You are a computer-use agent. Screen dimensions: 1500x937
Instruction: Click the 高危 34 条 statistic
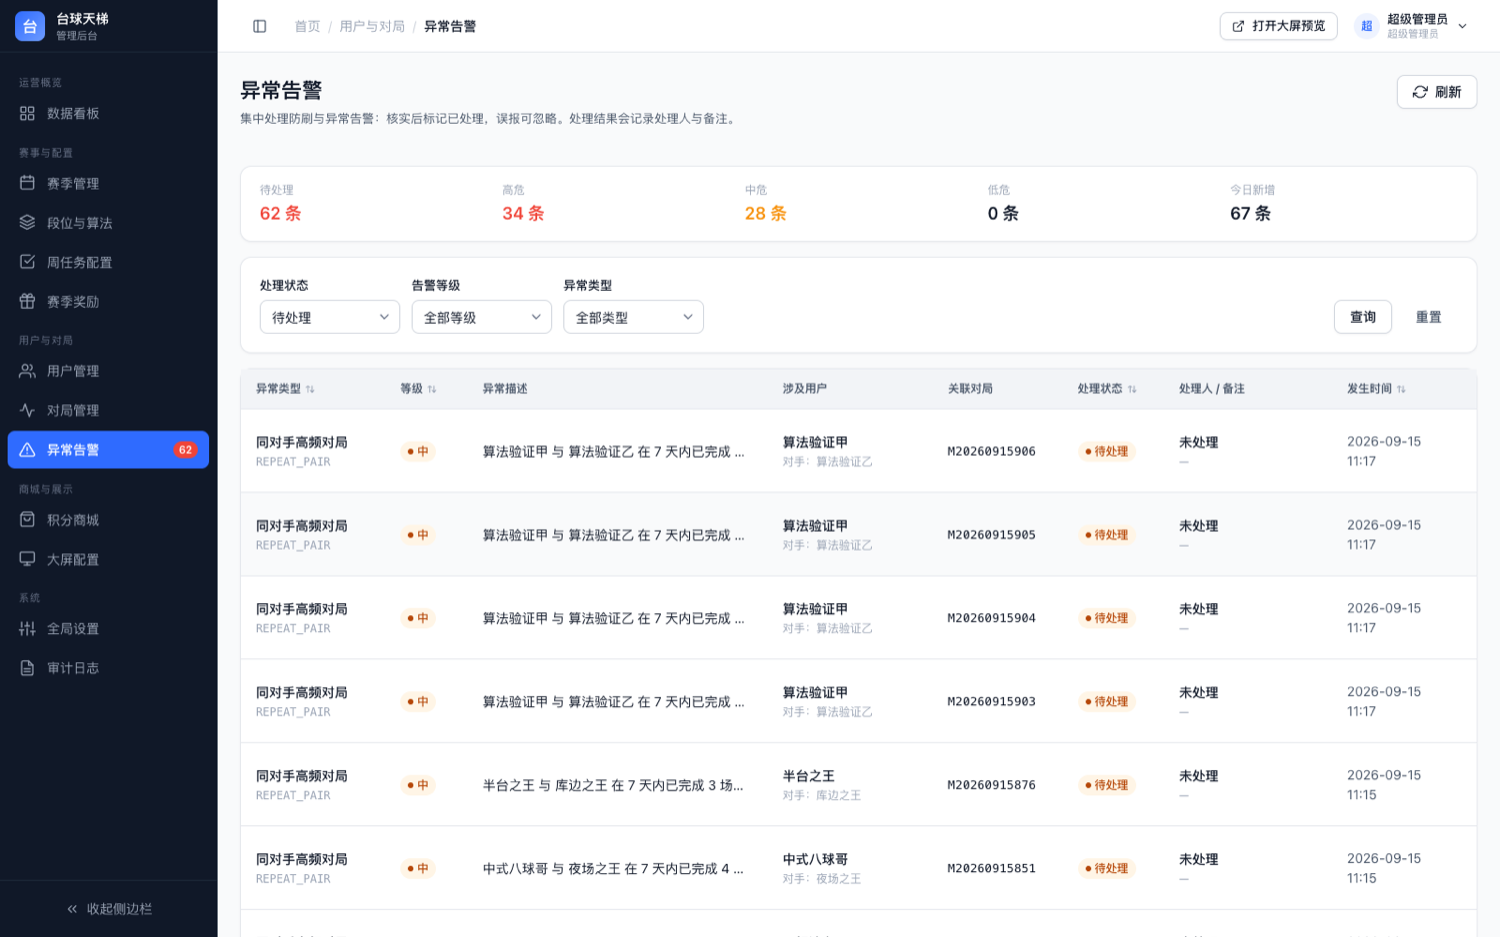point(523,204)
